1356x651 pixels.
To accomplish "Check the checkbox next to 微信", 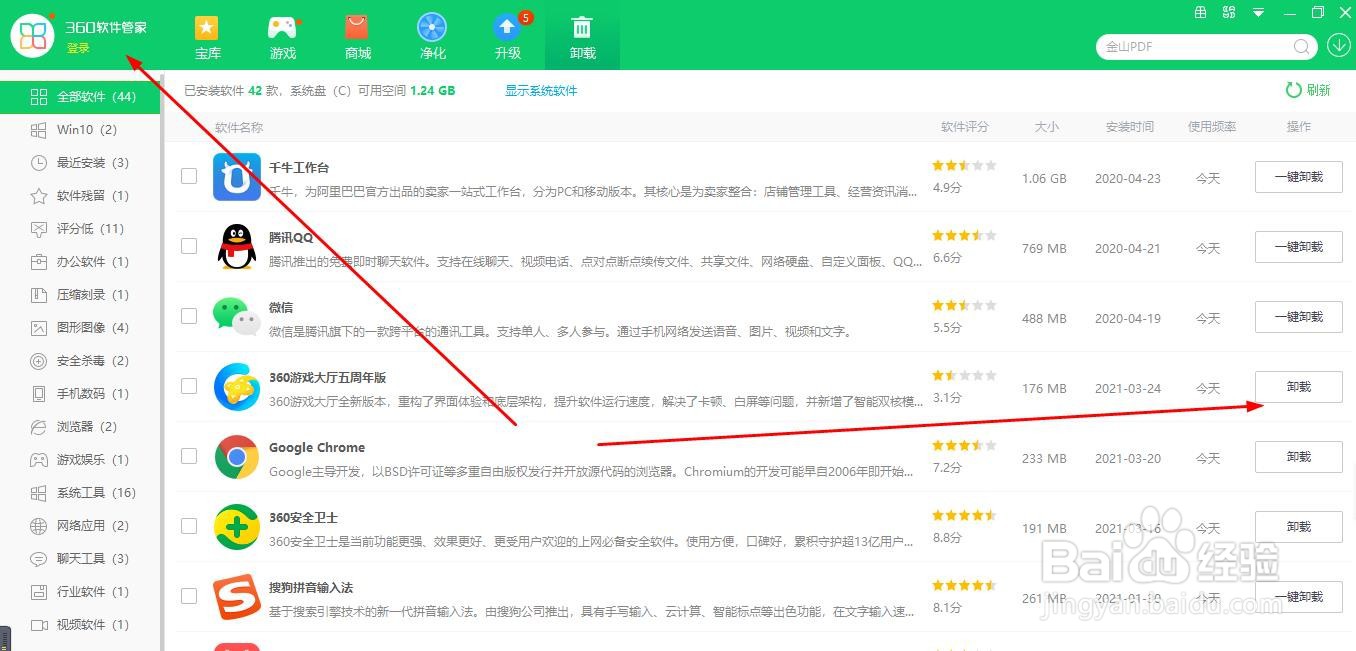I will click(x=188, y=316).
